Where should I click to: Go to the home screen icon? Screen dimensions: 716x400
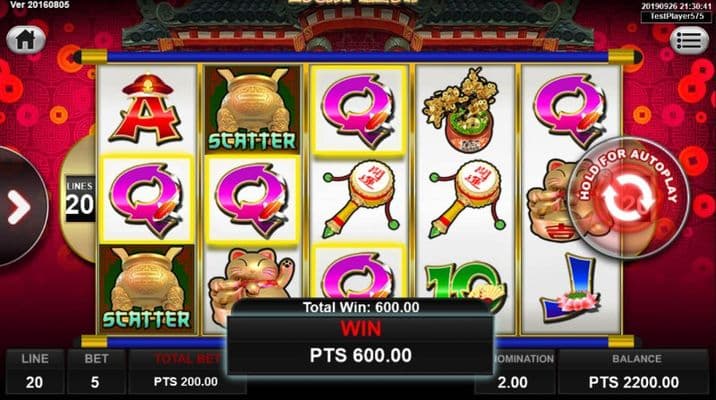(x=26, y=40)
